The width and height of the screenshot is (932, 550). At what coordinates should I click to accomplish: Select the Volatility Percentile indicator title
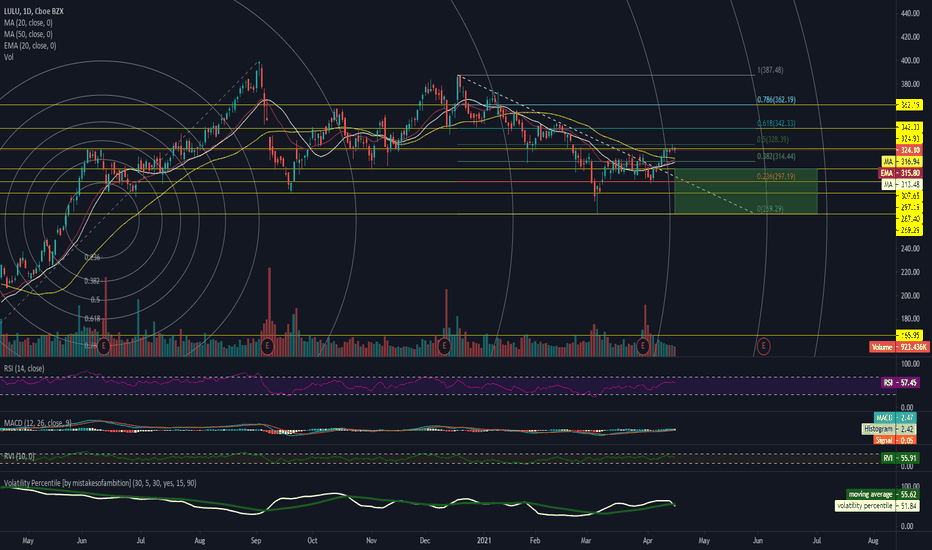100,483
